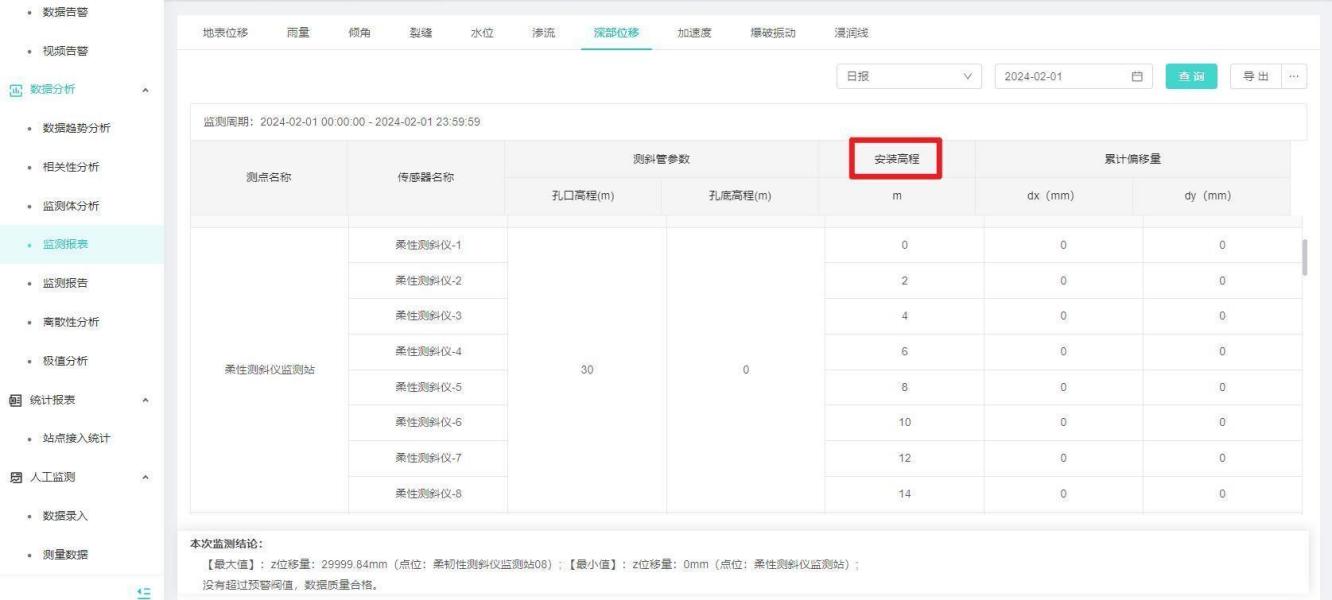Select the 爆破振动 tab
Screen dimensions: 1332x600
click(772, 33)
